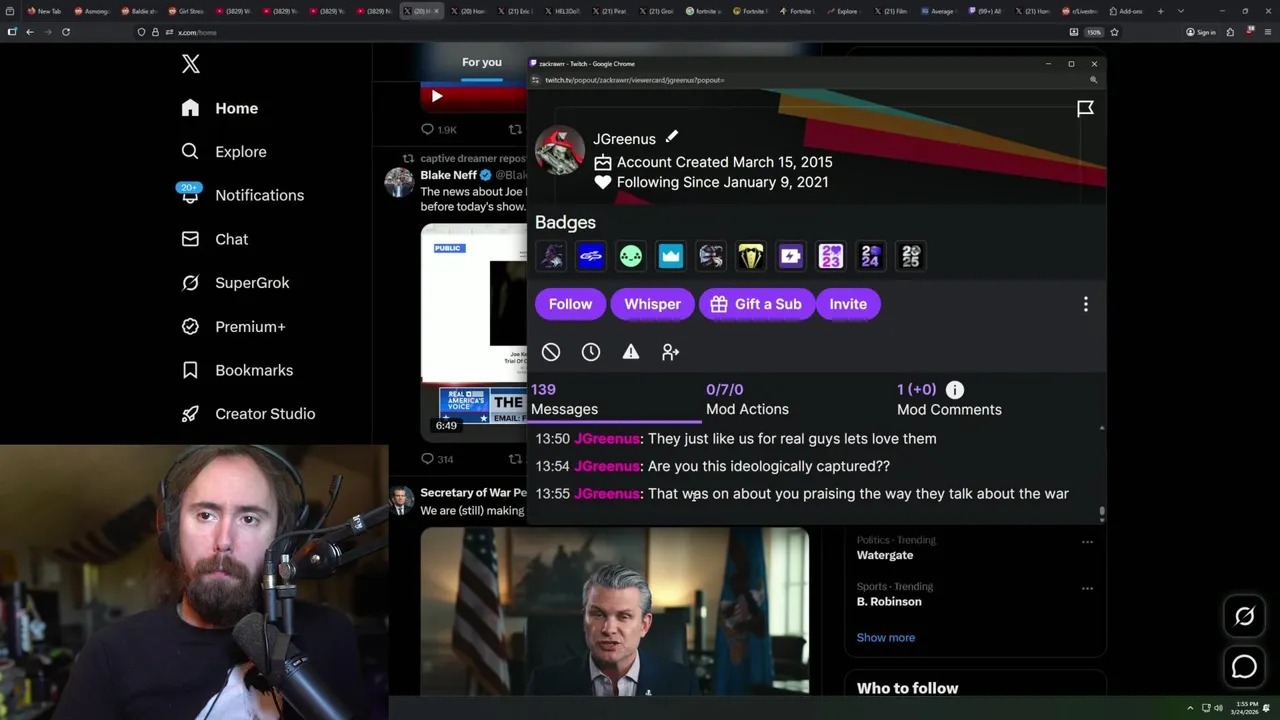Screen dimensions: 1280x720
Task: Switch to the Add-ons browser tab
Action: (x=1125, y=11)
